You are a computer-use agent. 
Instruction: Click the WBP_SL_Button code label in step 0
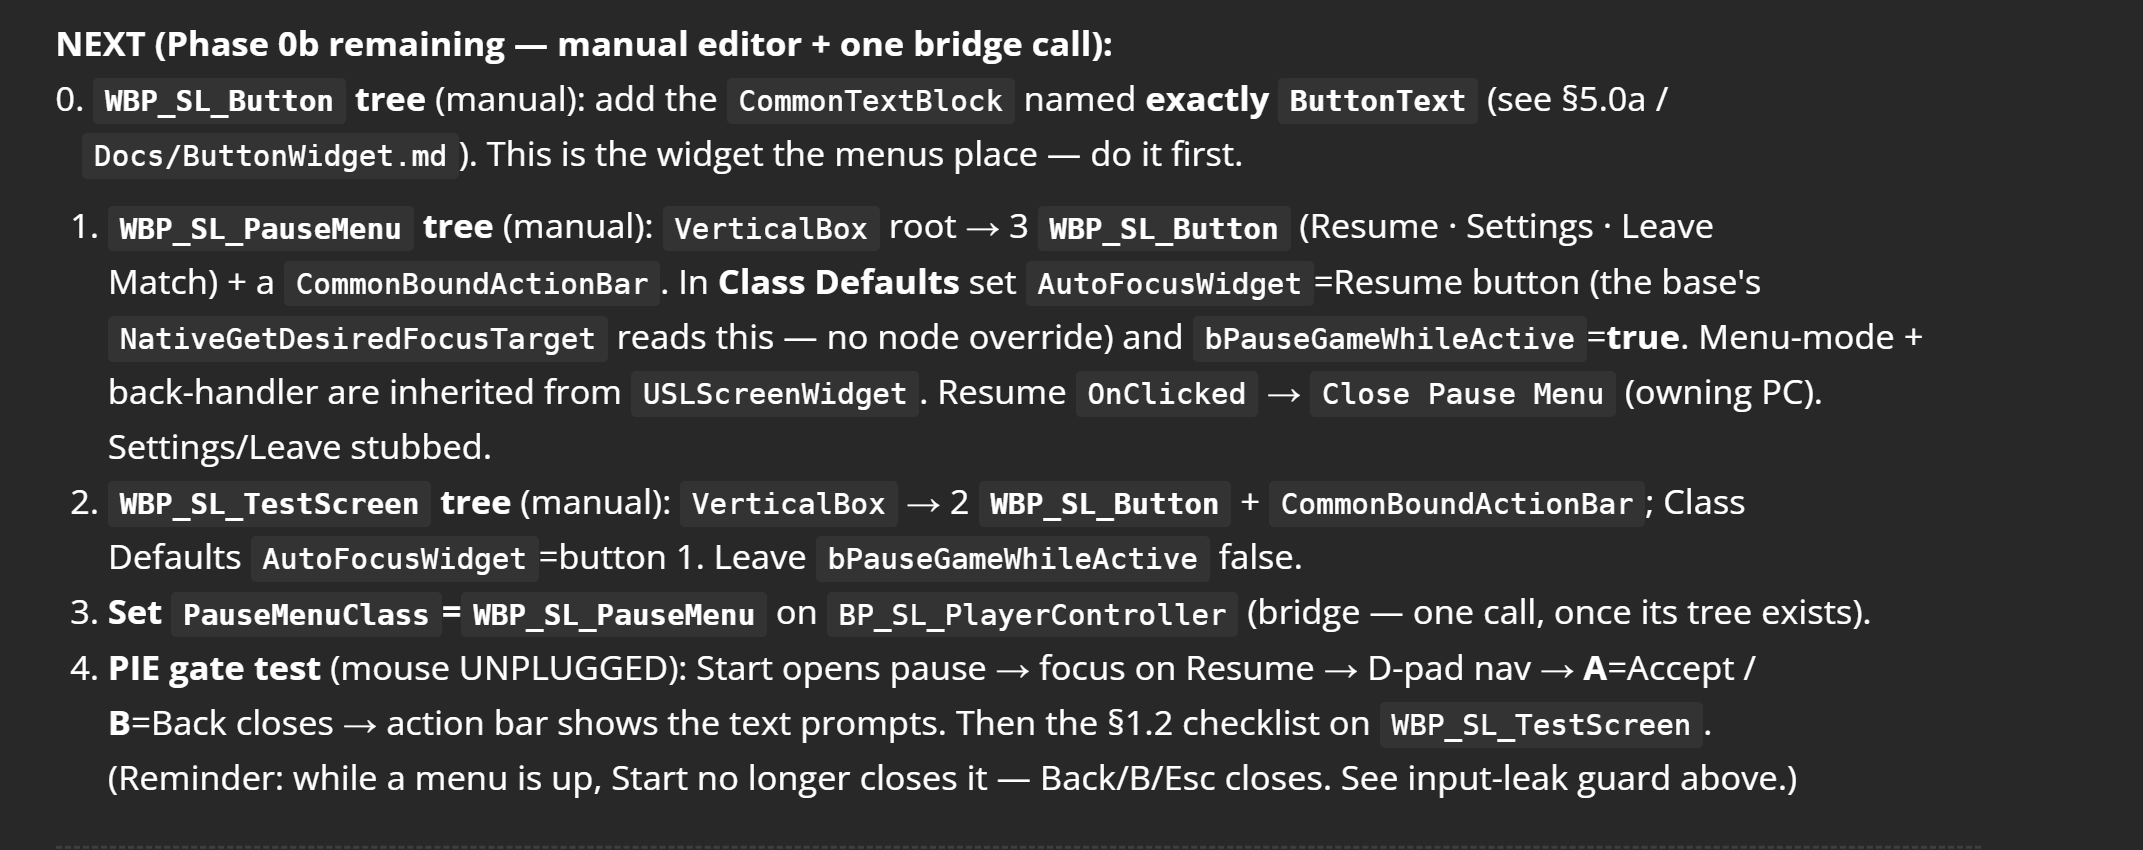coord(219,101)
